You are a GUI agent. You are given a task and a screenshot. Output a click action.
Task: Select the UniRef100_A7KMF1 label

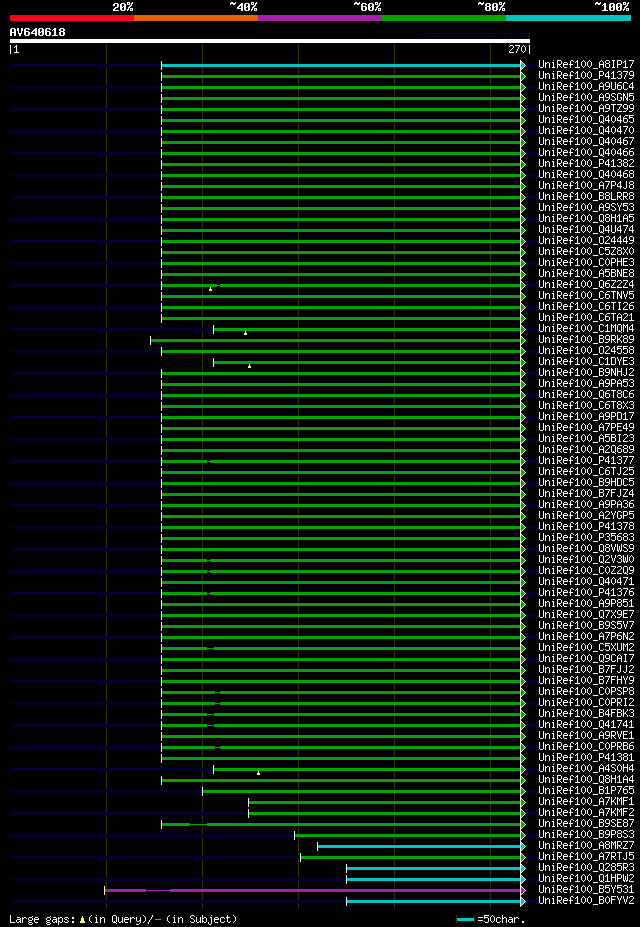tap(586, 803)
